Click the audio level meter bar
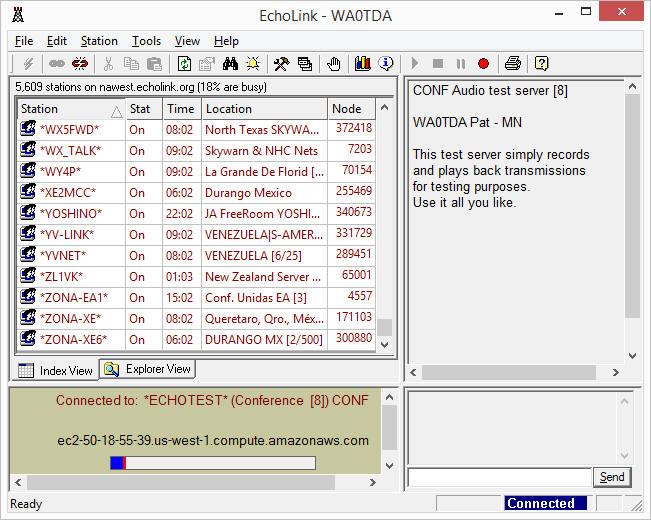Viewport: 651px width, 520px height. (x=213, y=463)
